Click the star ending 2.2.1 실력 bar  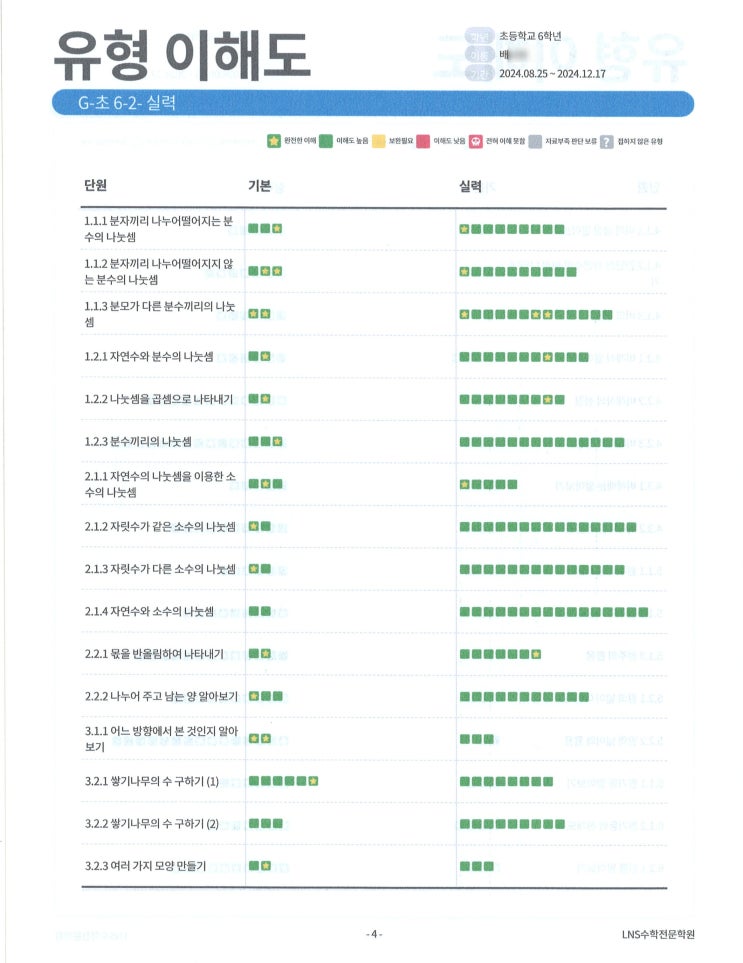click(x=536, y=654)
